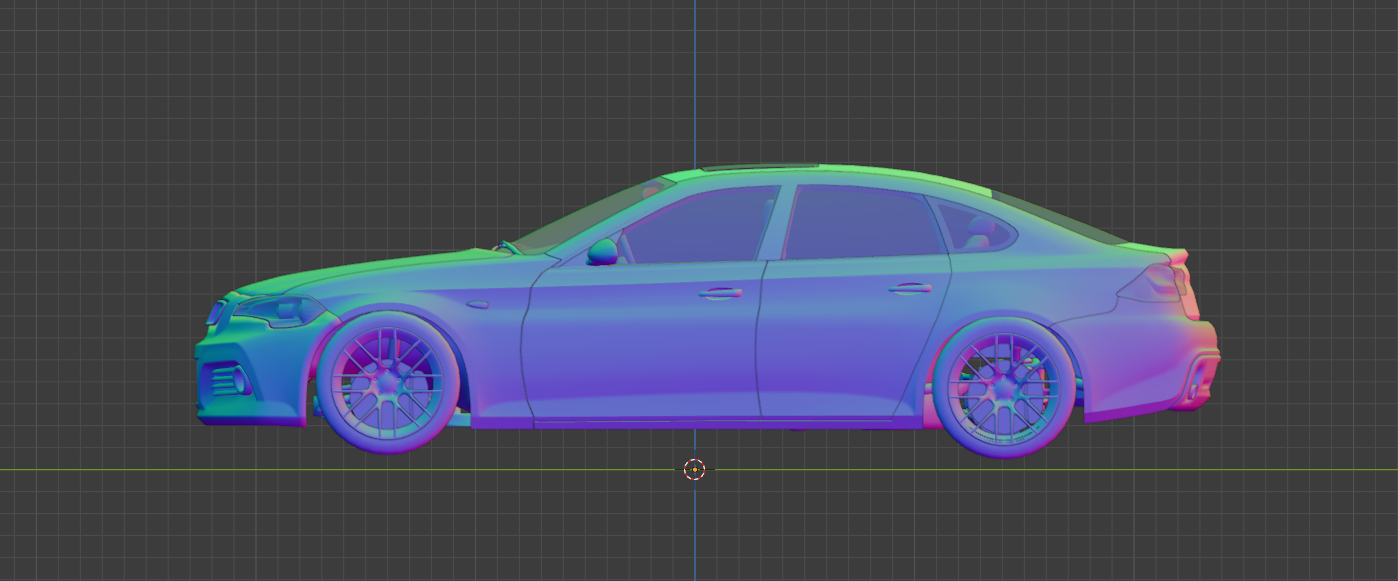Select the car's headlight
This screenshot has height=581, width=1398.
coord(282,310)
